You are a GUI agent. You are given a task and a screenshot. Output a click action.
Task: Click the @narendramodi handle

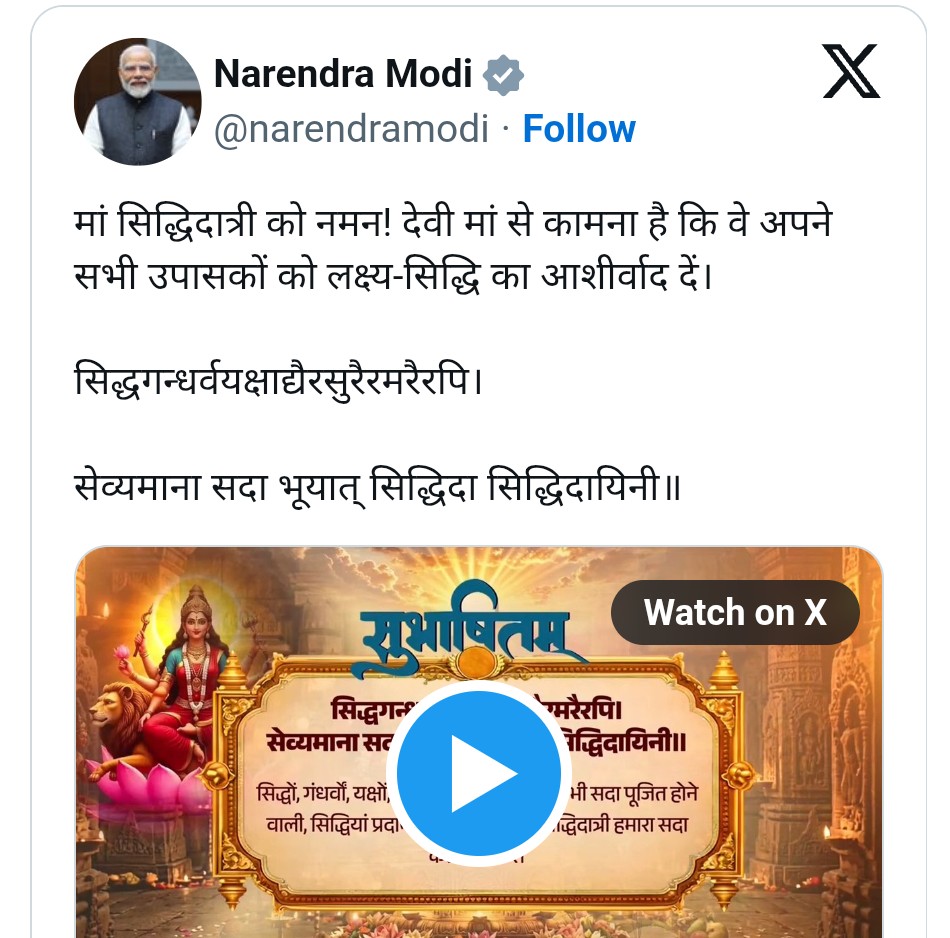click(x=351, y=129)
